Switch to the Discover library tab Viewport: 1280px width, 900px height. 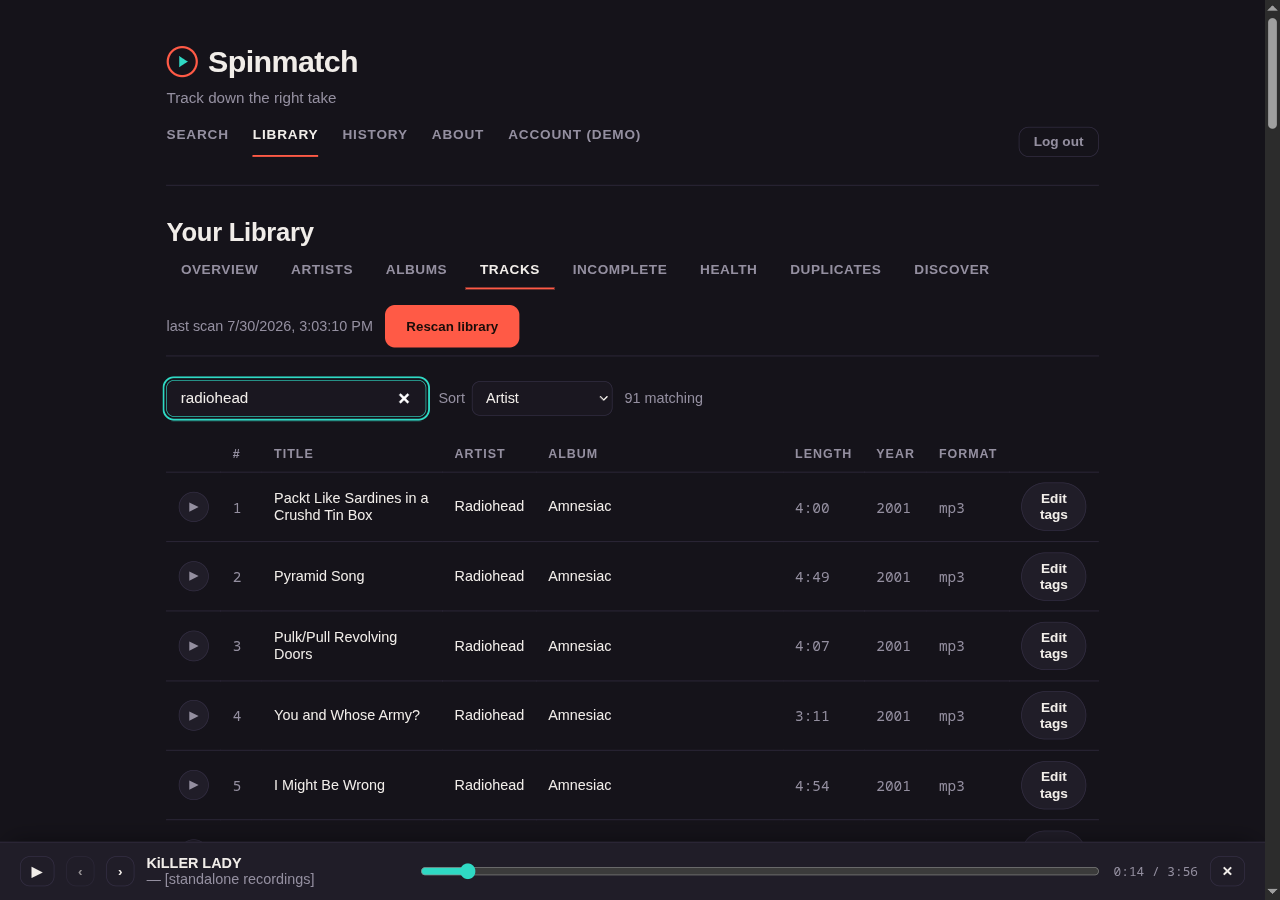[952, 270]
